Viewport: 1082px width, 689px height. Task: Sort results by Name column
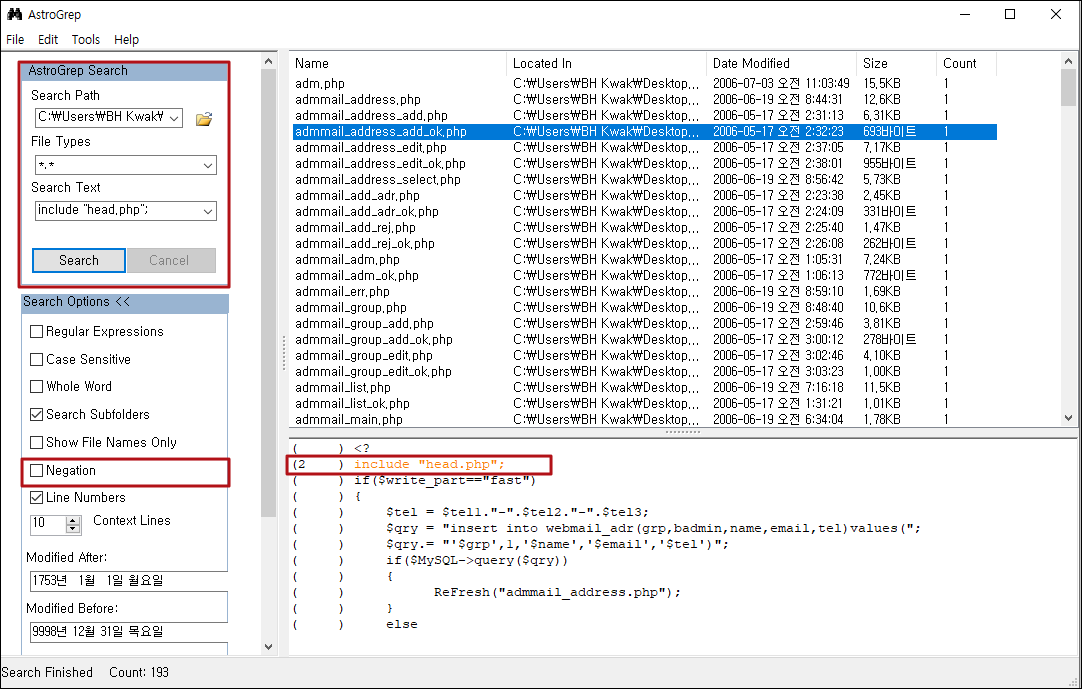click(398, 64)
